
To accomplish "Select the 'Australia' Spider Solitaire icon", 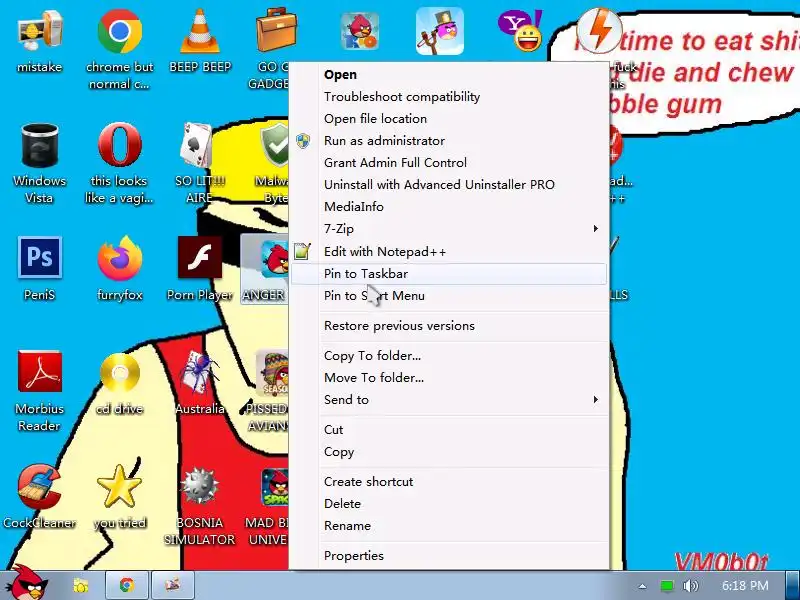I will click(x=199, y=372).
